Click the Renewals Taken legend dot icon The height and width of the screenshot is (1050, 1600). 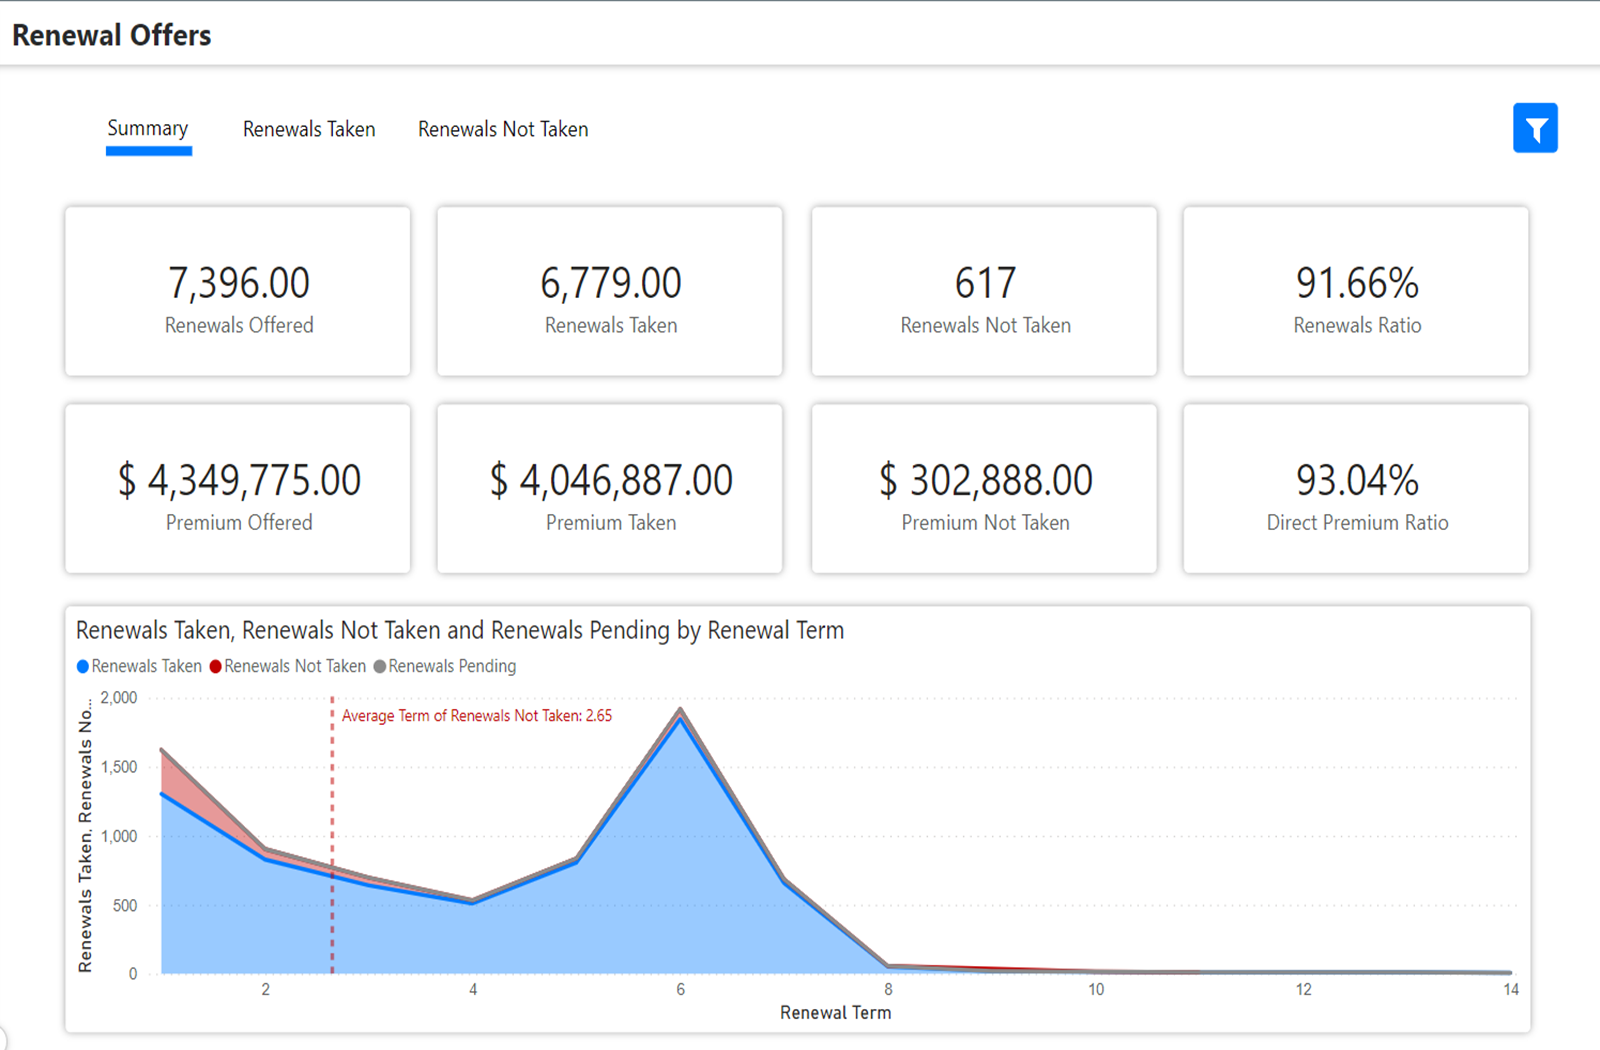click(x=82, y=665)
